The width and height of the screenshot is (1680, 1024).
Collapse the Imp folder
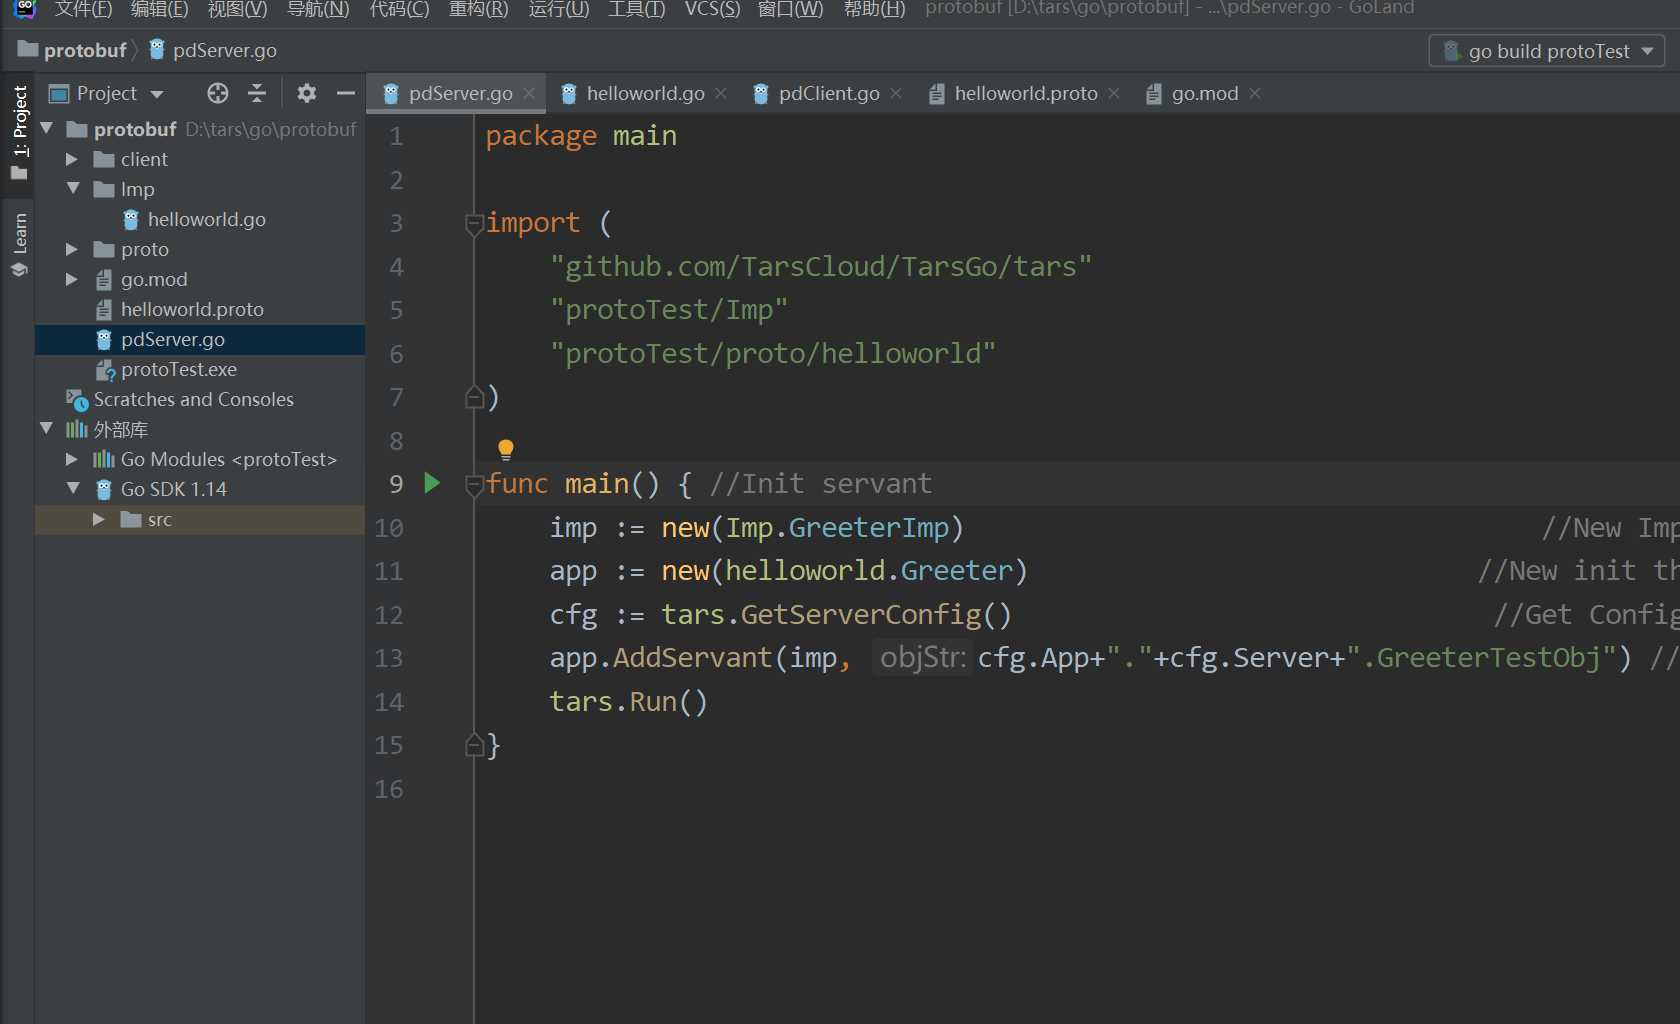[73, 189]
